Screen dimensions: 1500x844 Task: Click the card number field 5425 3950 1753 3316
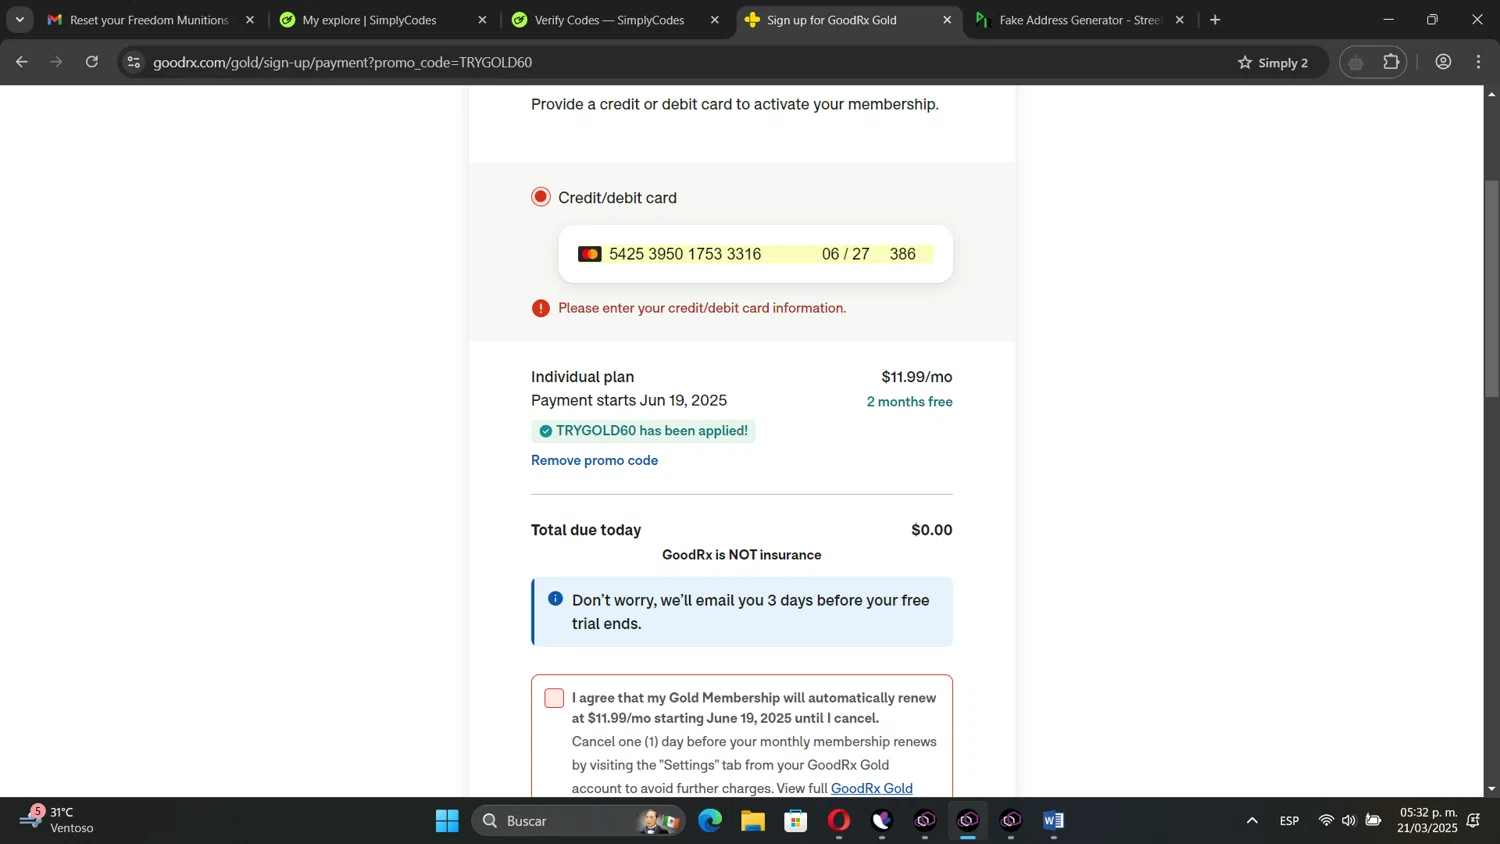click(685, 254)
